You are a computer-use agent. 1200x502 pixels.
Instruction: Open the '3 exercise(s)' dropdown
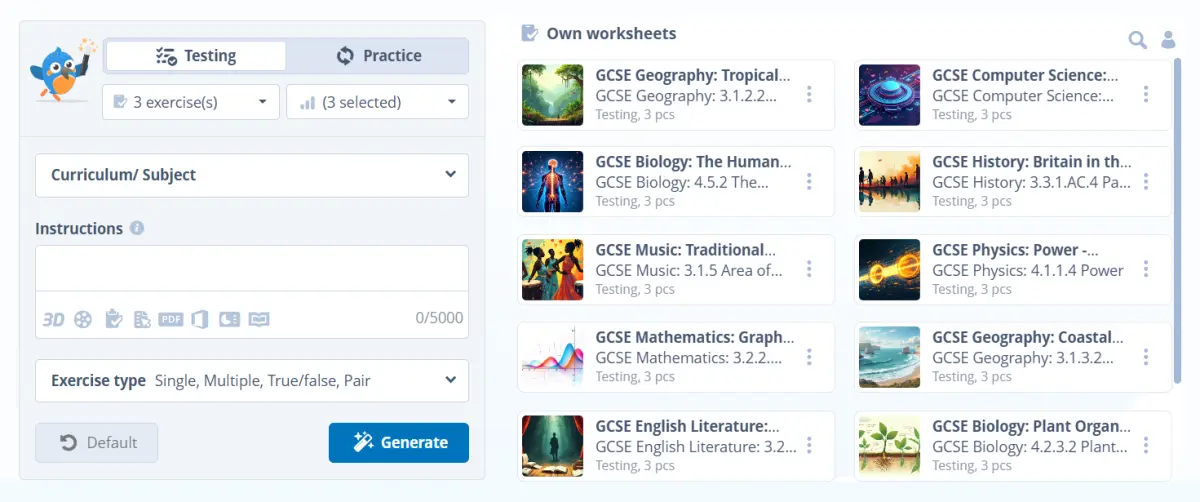click(190, 102)
